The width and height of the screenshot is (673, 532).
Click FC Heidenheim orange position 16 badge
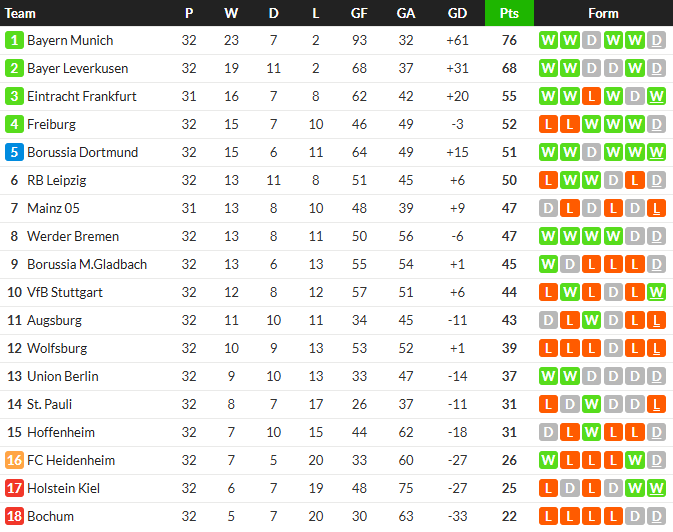pos(14,461)
